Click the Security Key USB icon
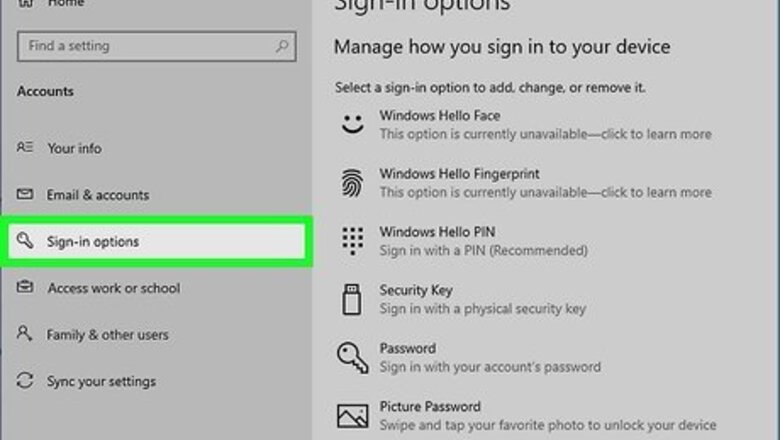 [352, 298]
